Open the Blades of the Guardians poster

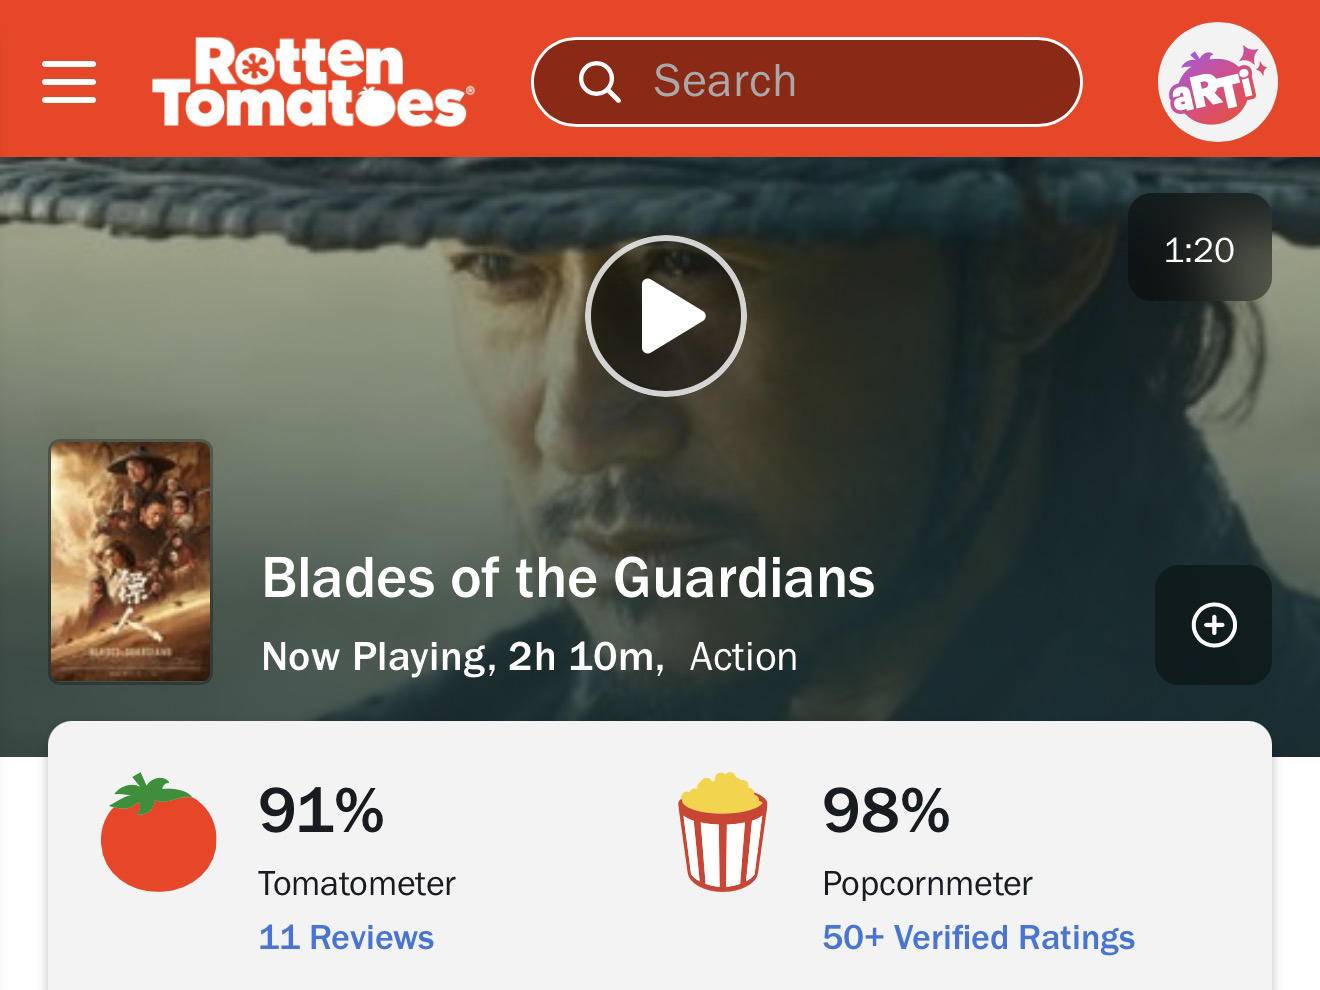pyautogui.click(x=131, y=561)
